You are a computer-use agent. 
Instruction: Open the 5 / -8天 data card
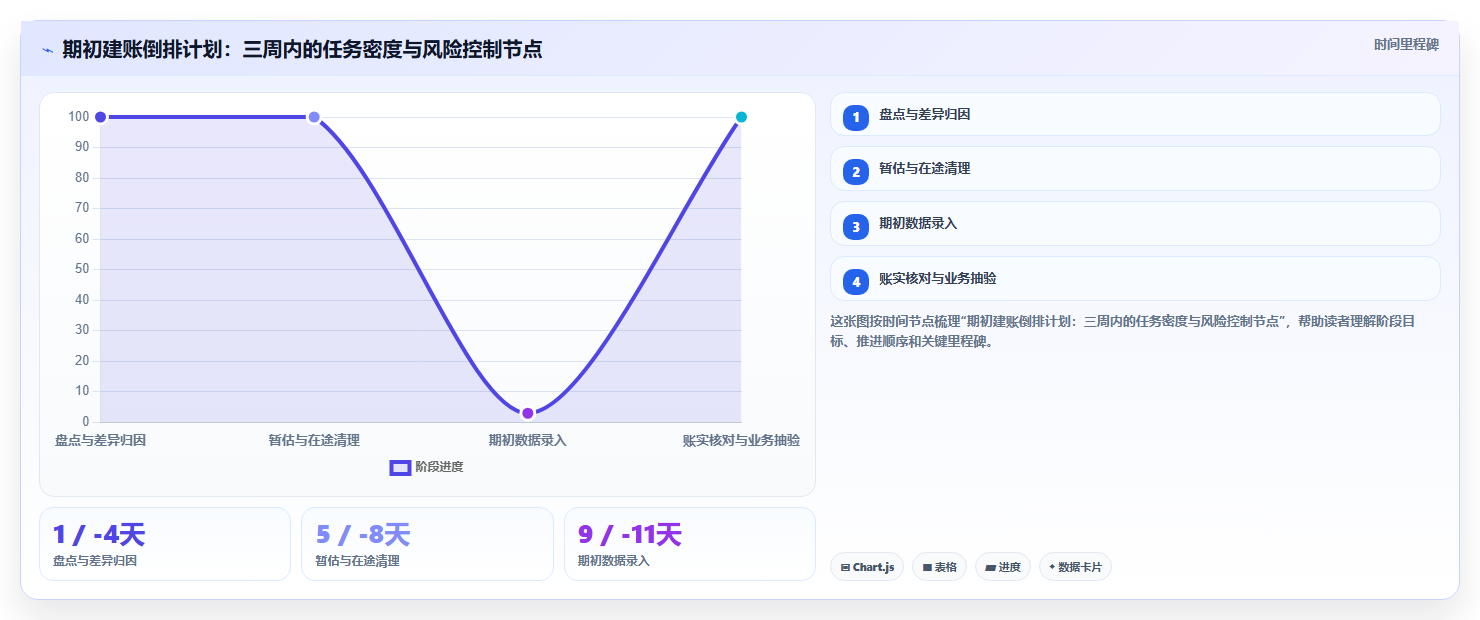pos(427,544)
